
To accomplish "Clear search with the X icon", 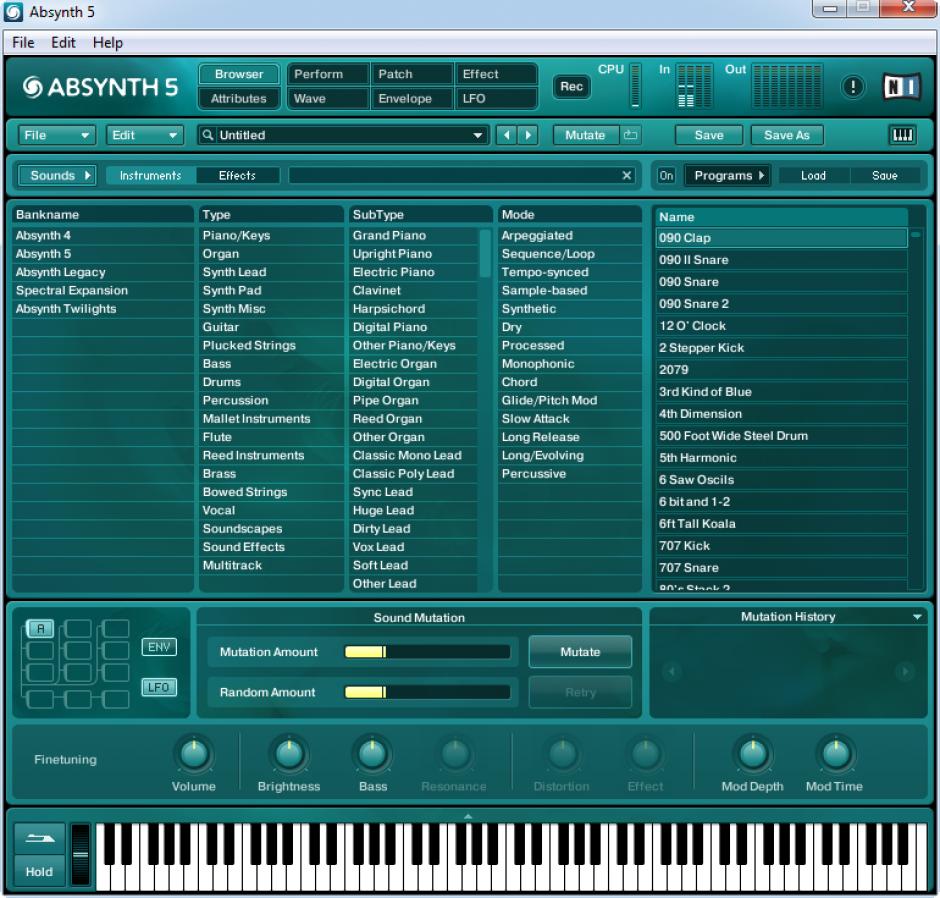I will tap(626, 175).
